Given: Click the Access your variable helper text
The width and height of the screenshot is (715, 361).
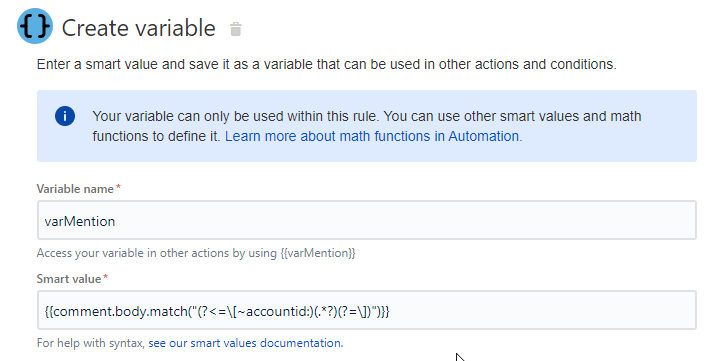Looking at the screenshot, I should 196,253.
